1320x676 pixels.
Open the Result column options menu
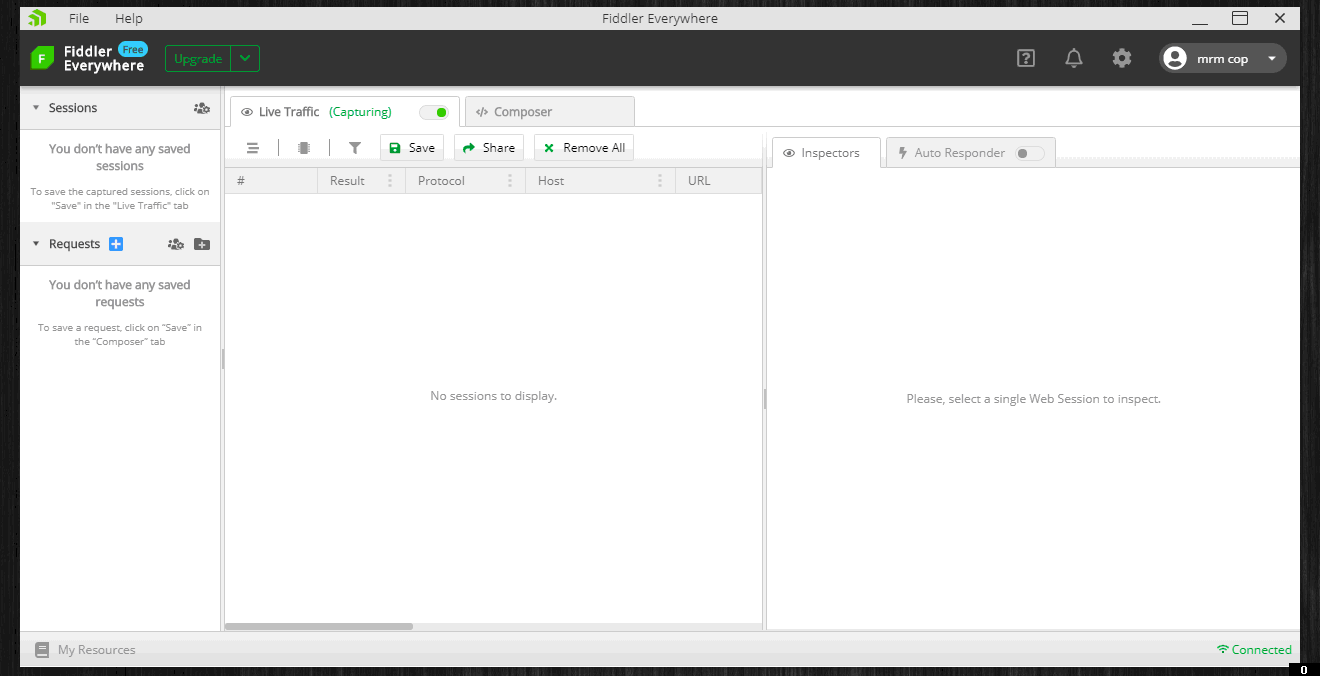(390, 181)
